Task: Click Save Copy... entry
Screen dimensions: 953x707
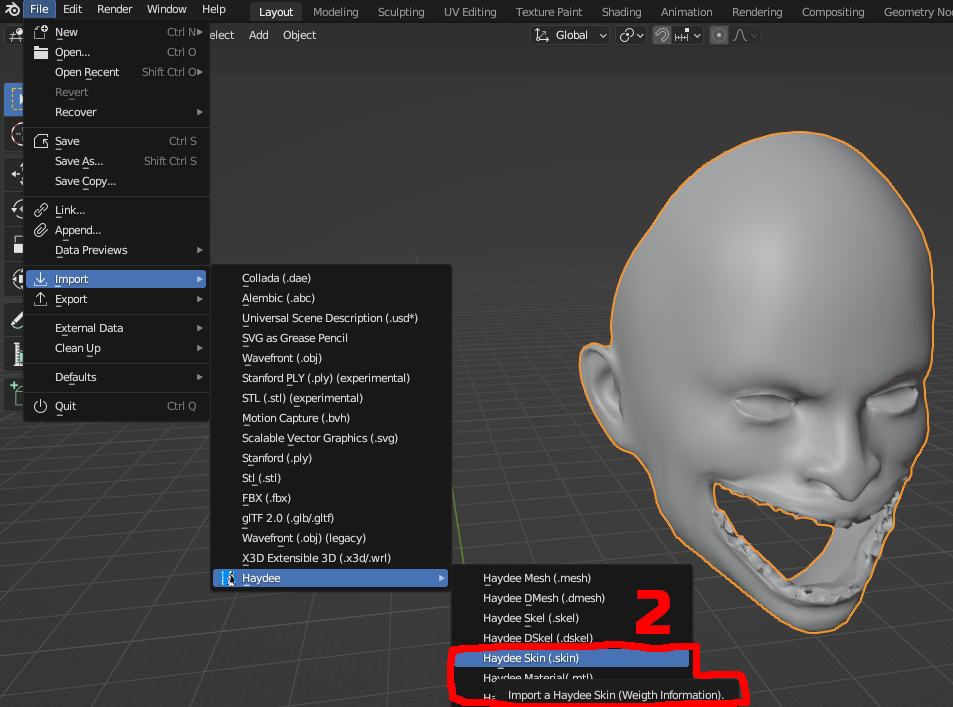Action: click(x=116, y=181)
